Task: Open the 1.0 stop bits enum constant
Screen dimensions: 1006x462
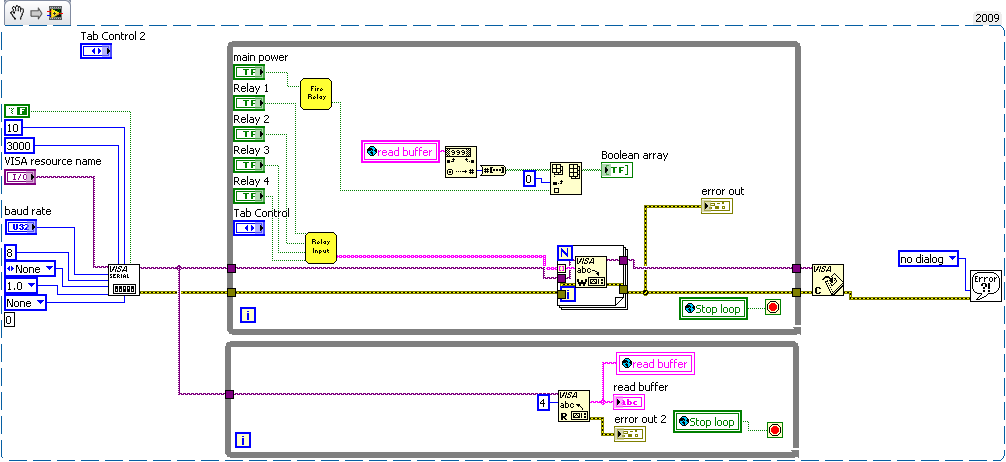Action: coord(21,285)
